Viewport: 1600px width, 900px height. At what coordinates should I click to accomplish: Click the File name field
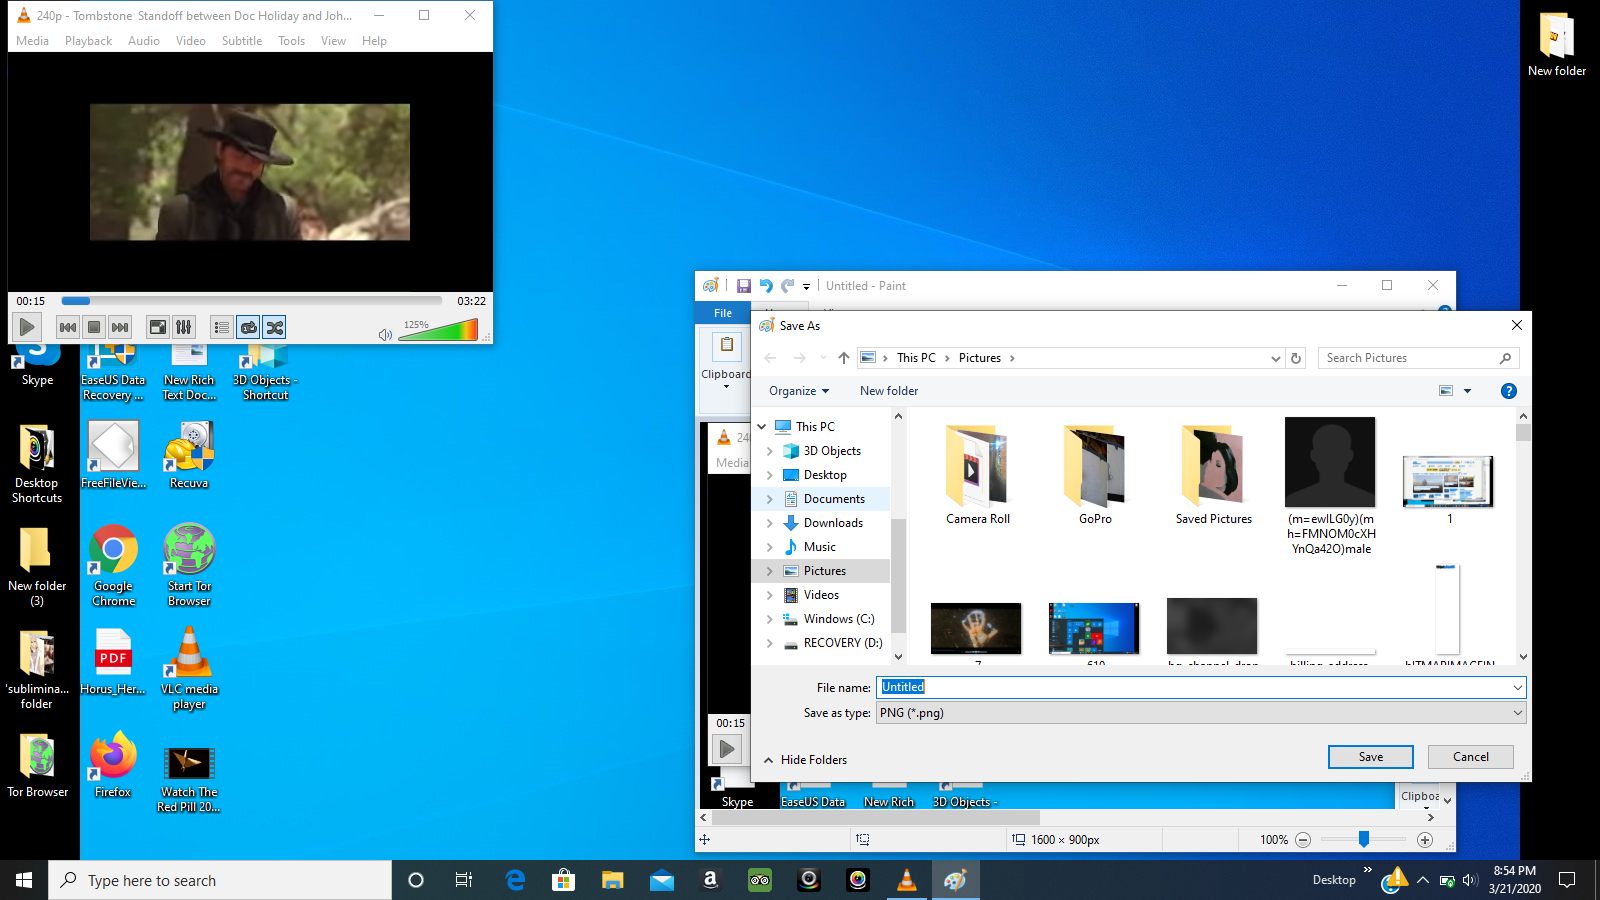tap(1194, 687)
